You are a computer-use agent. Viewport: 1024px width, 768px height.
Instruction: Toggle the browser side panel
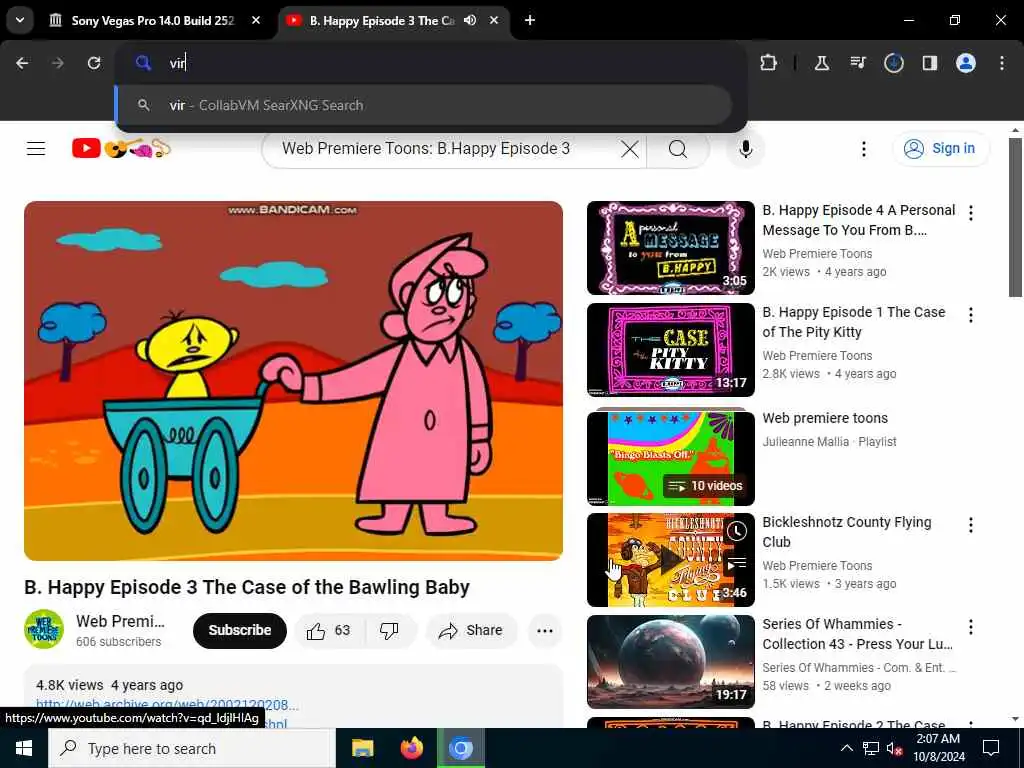point(929,63)
